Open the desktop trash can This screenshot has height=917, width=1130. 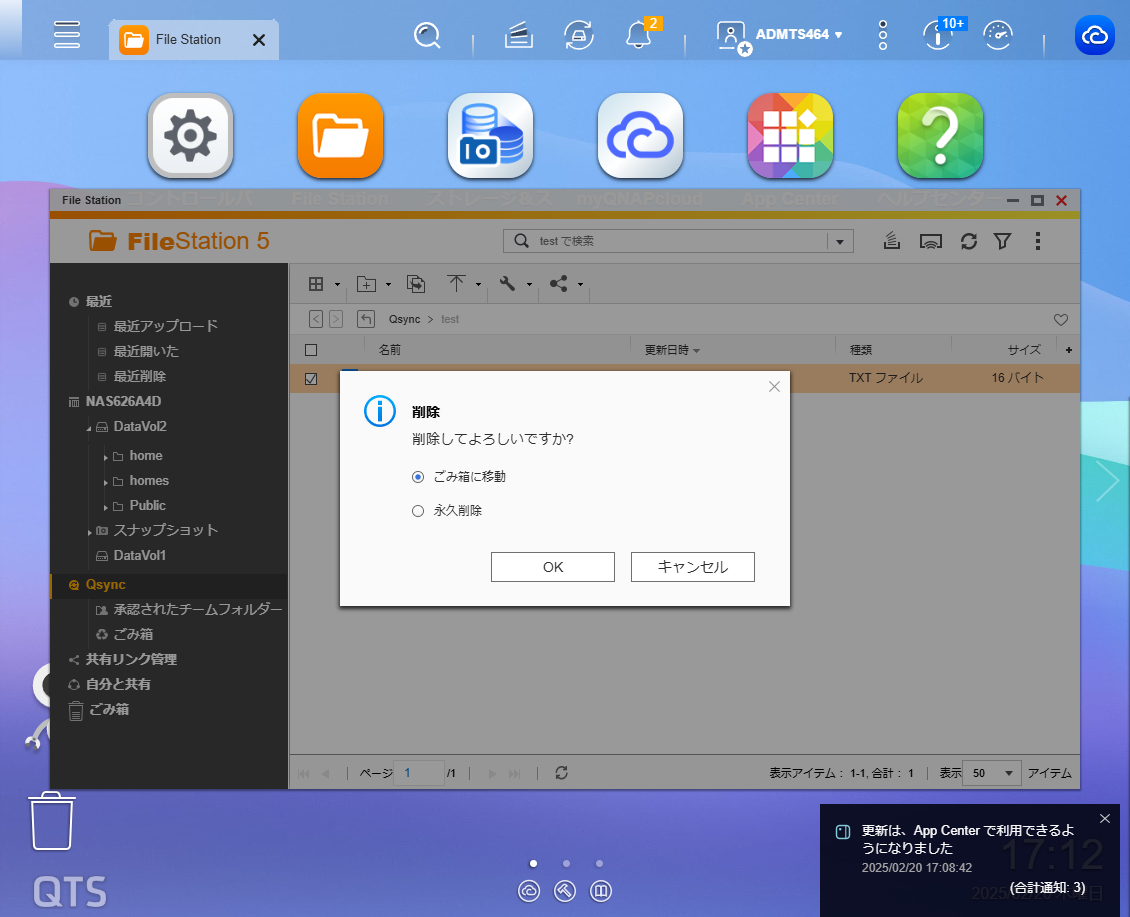click(x=52, y=820)
